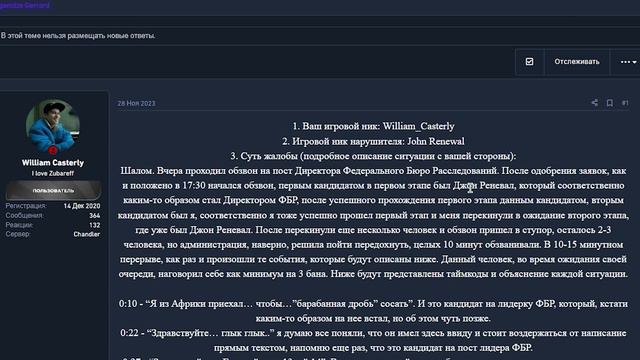Click reactions count 132
This screenshot has height=360, width=640.
95,225
